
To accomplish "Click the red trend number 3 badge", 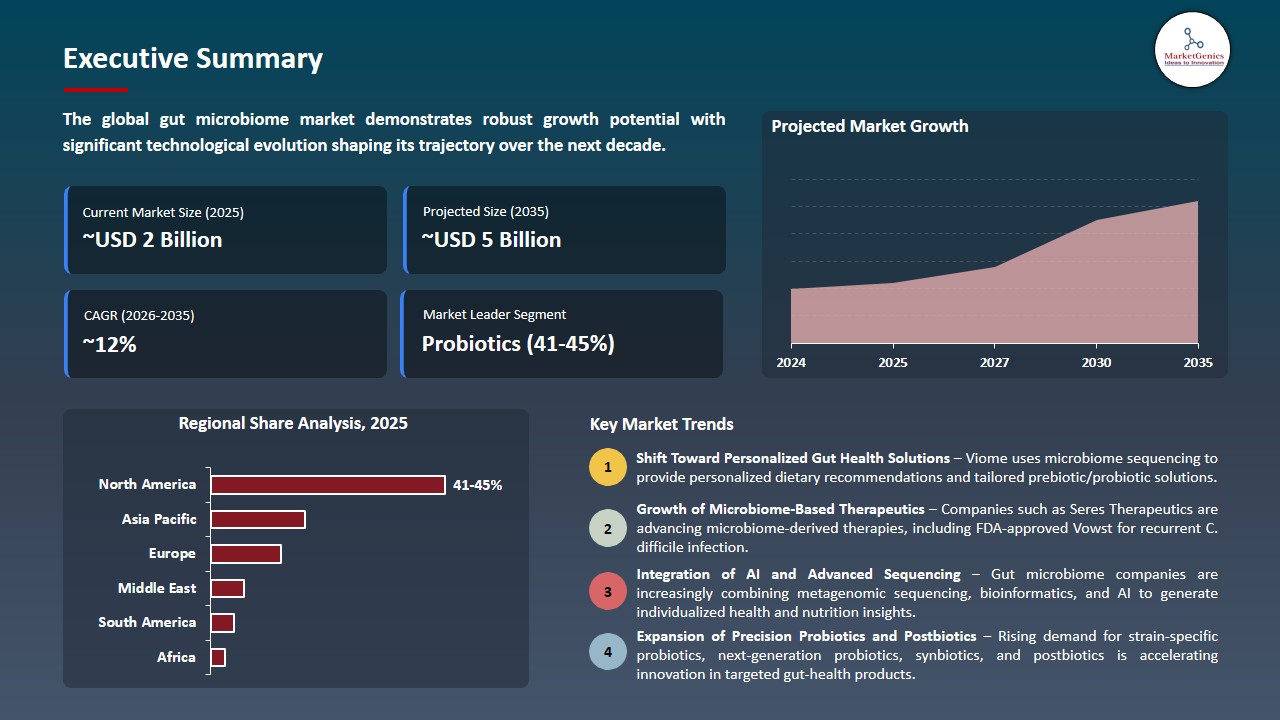I will tap(608, 592).
